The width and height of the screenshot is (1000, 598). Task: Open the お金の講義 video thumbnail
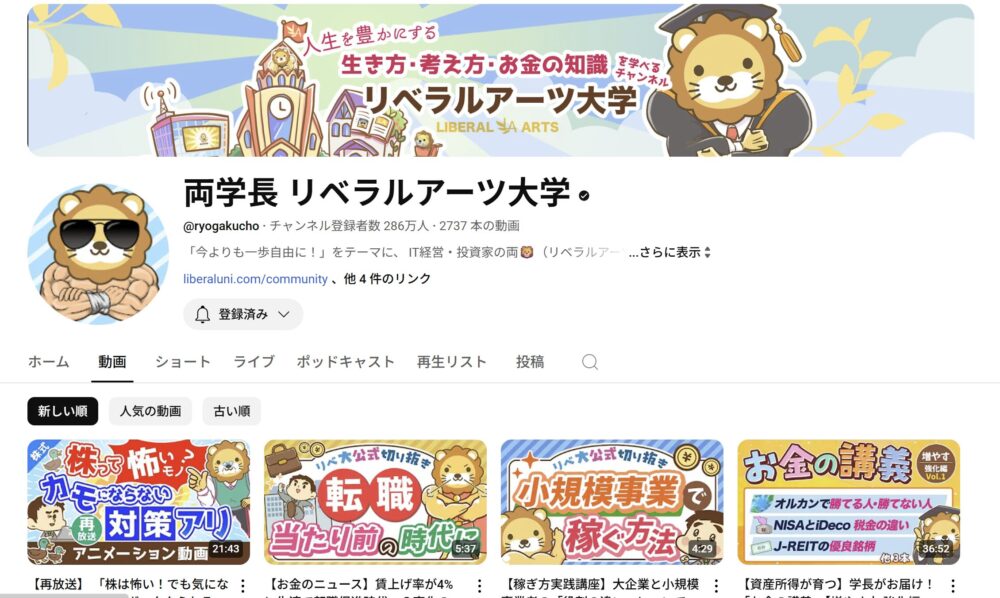(848, 502)
